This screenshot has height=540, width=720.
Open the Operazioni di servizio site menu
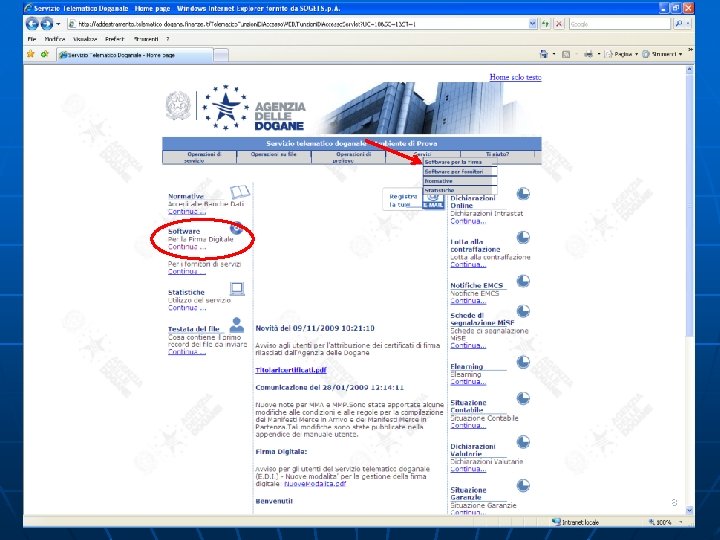[199, 157]
